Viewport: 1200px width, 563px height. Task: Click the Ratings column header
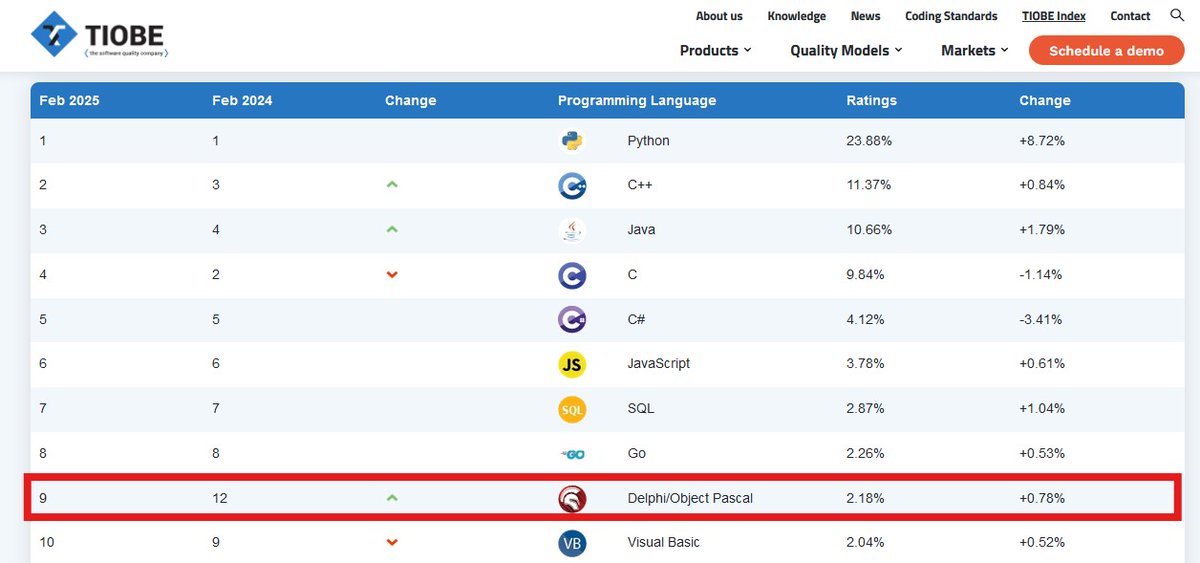pyautogui.click(x=872, y=100)
